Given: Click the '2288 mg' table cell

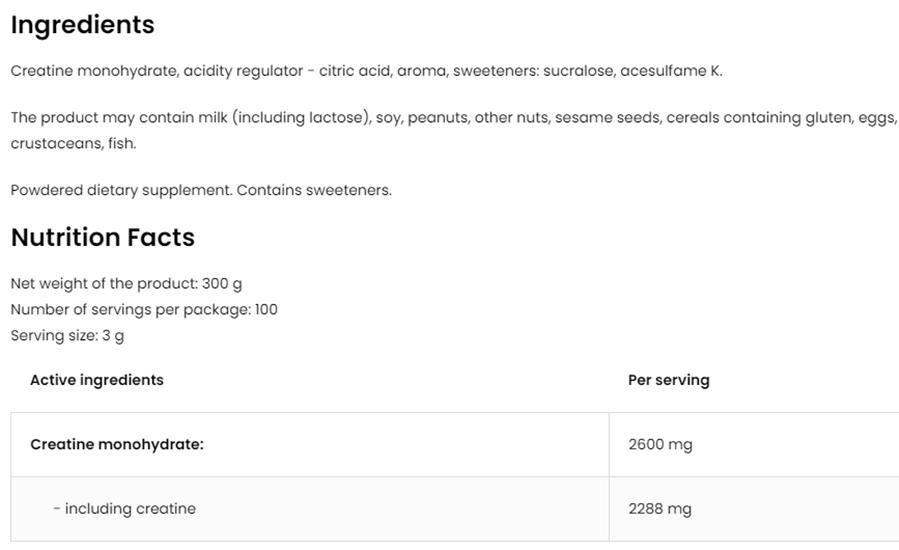Looking at the screenshot, I should point(660,509).
